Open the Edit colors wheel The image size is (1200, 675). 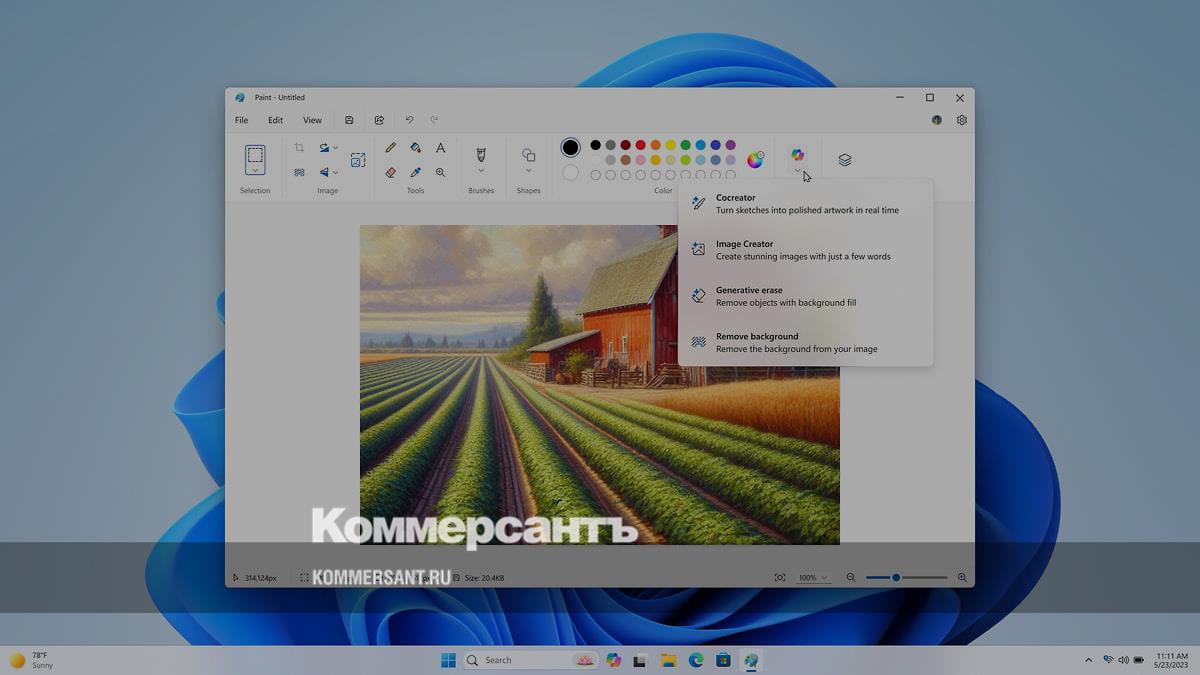(x=755, y=160)
